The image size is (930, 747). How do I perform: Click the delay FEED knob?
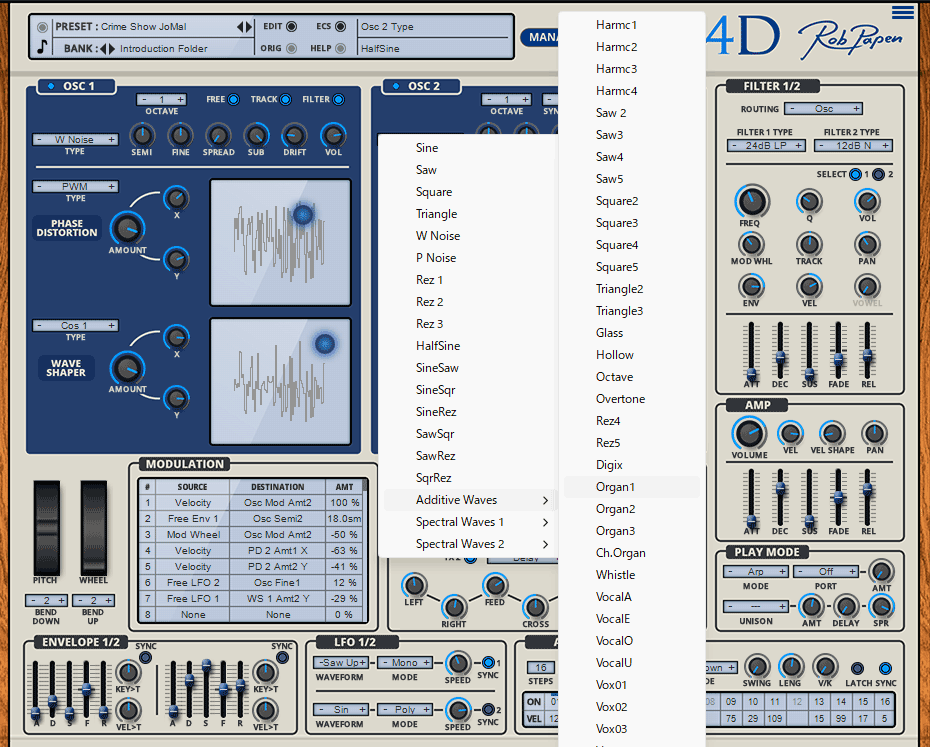(495, 585)
